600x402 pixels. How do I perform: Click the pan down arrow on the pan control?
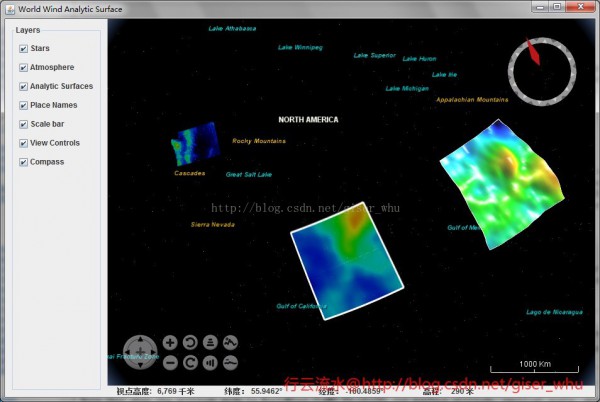pos(140,365)
